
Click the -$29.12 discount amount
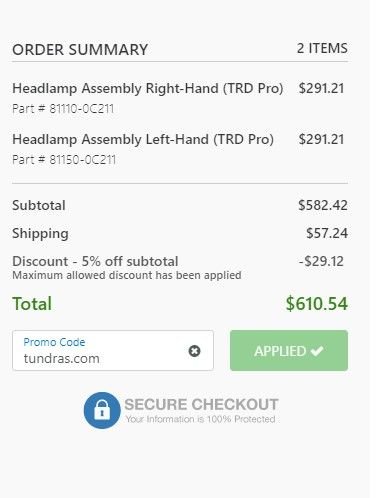coord(321,261)
